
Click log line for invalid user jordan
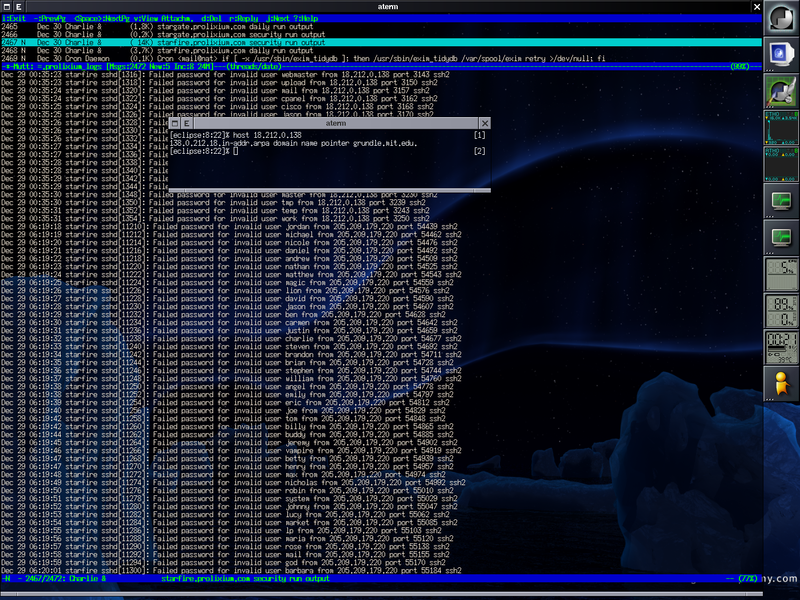(230, 227)
